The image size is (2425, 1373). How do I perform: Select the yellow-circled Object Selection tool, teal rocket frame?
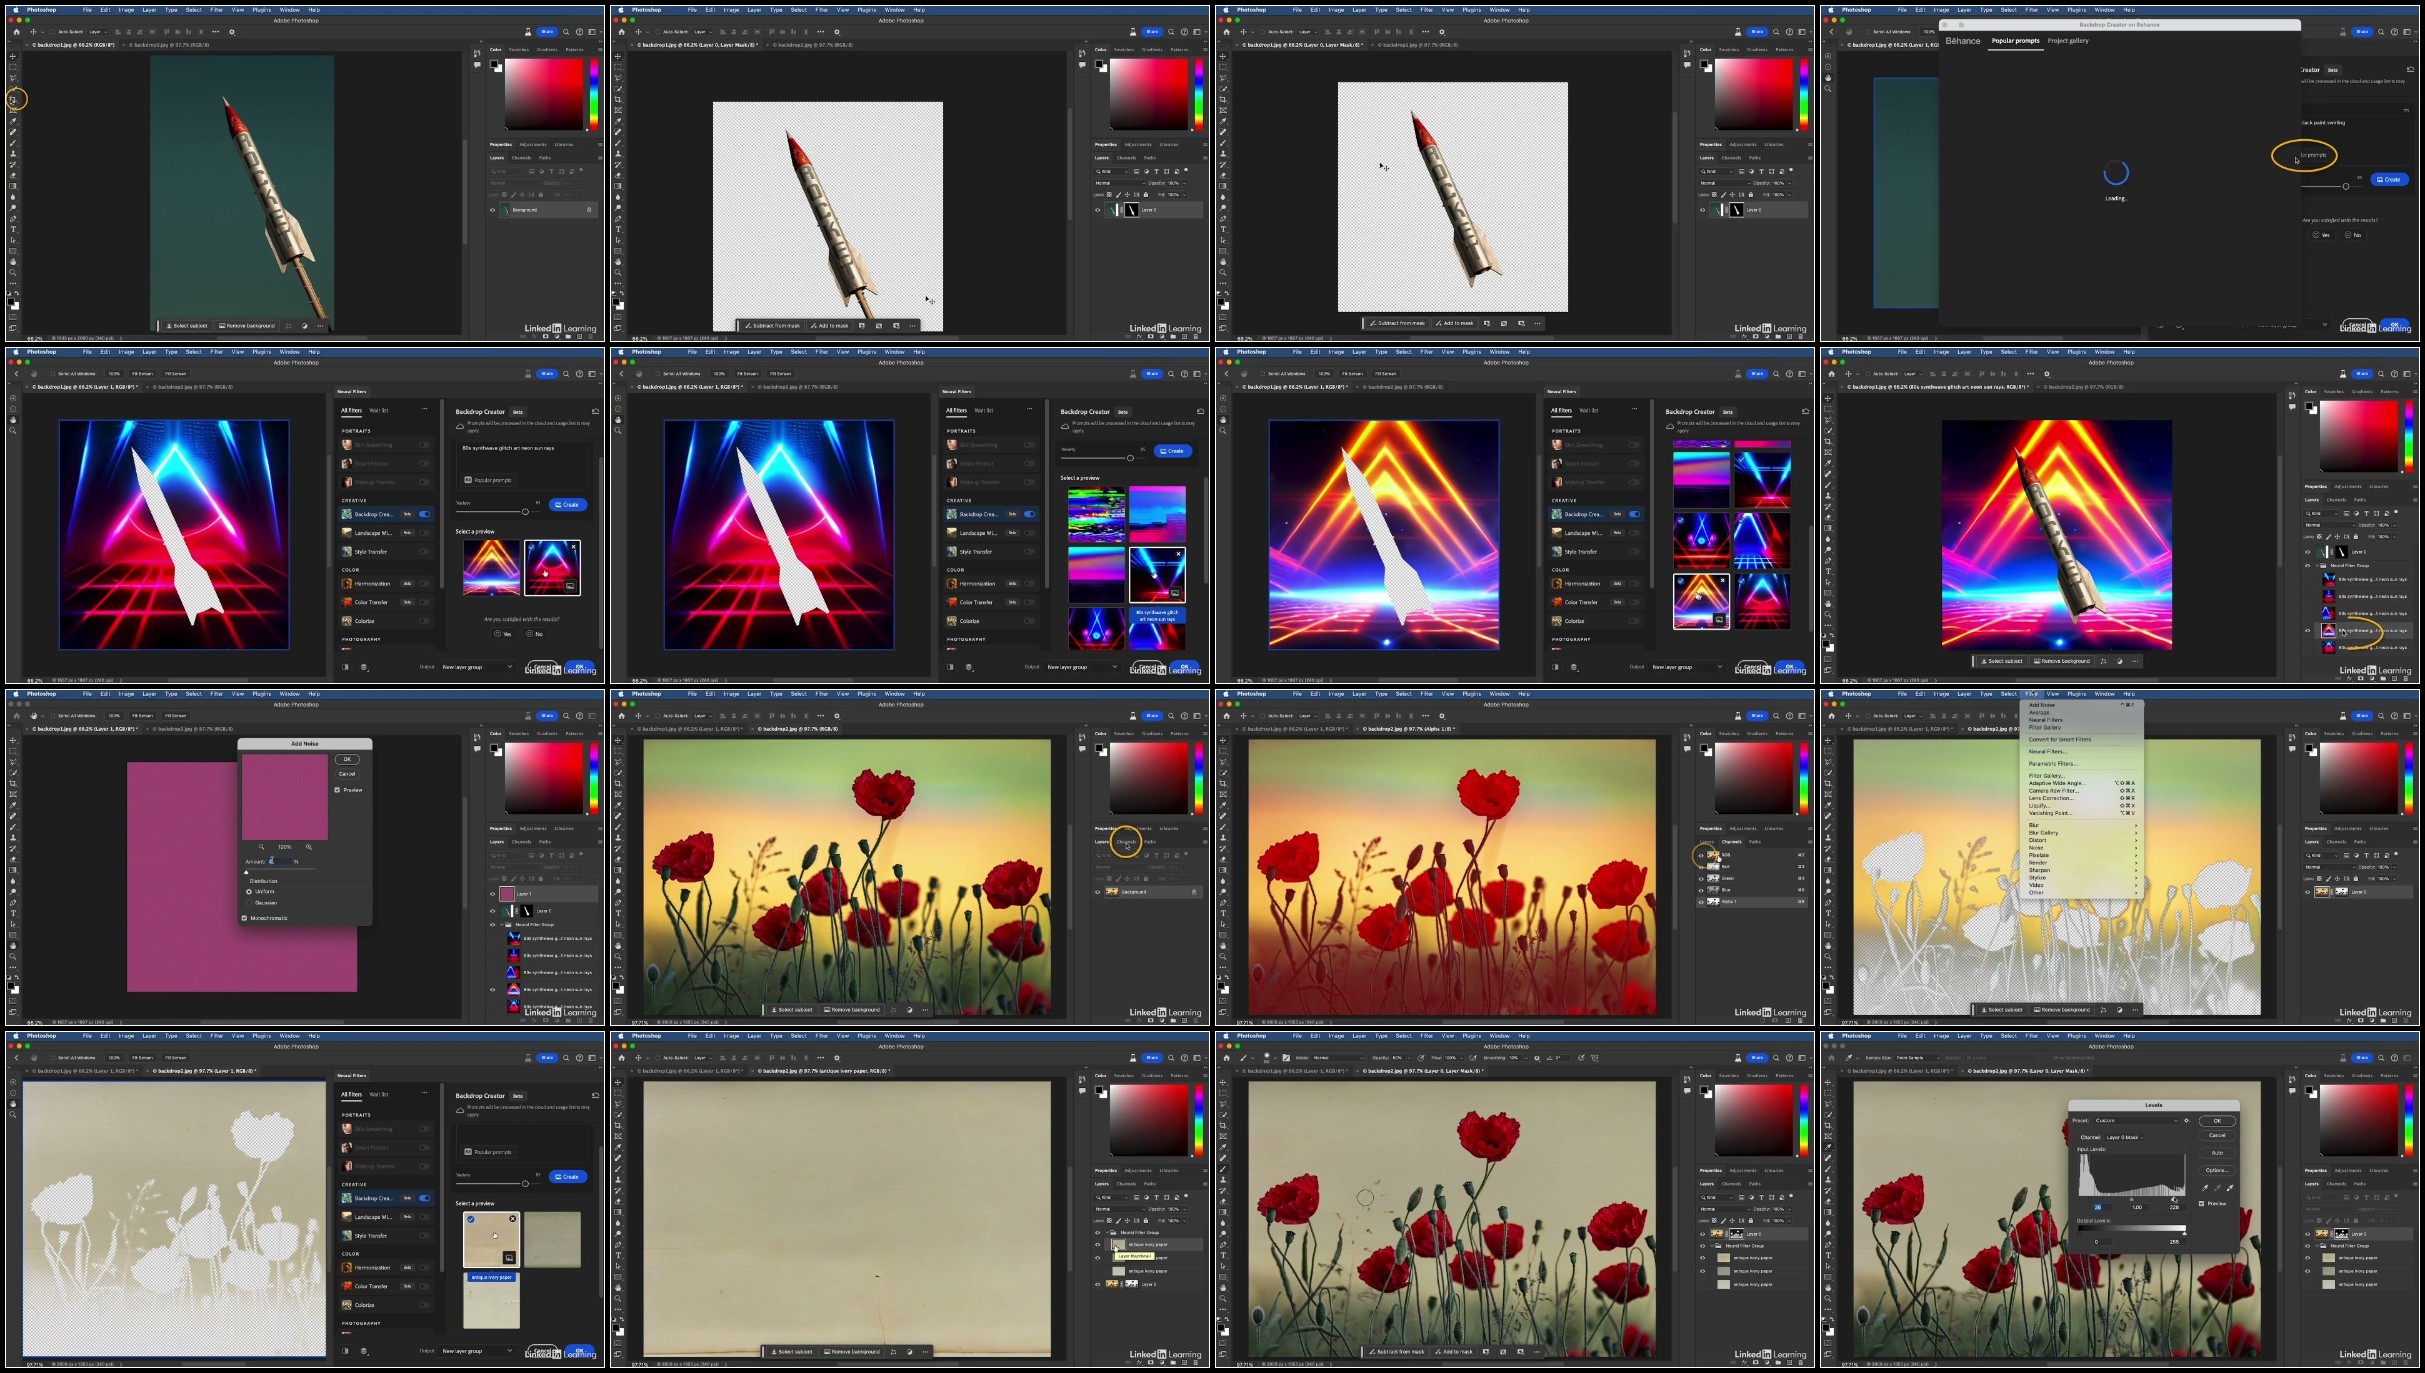pos(14,99)
